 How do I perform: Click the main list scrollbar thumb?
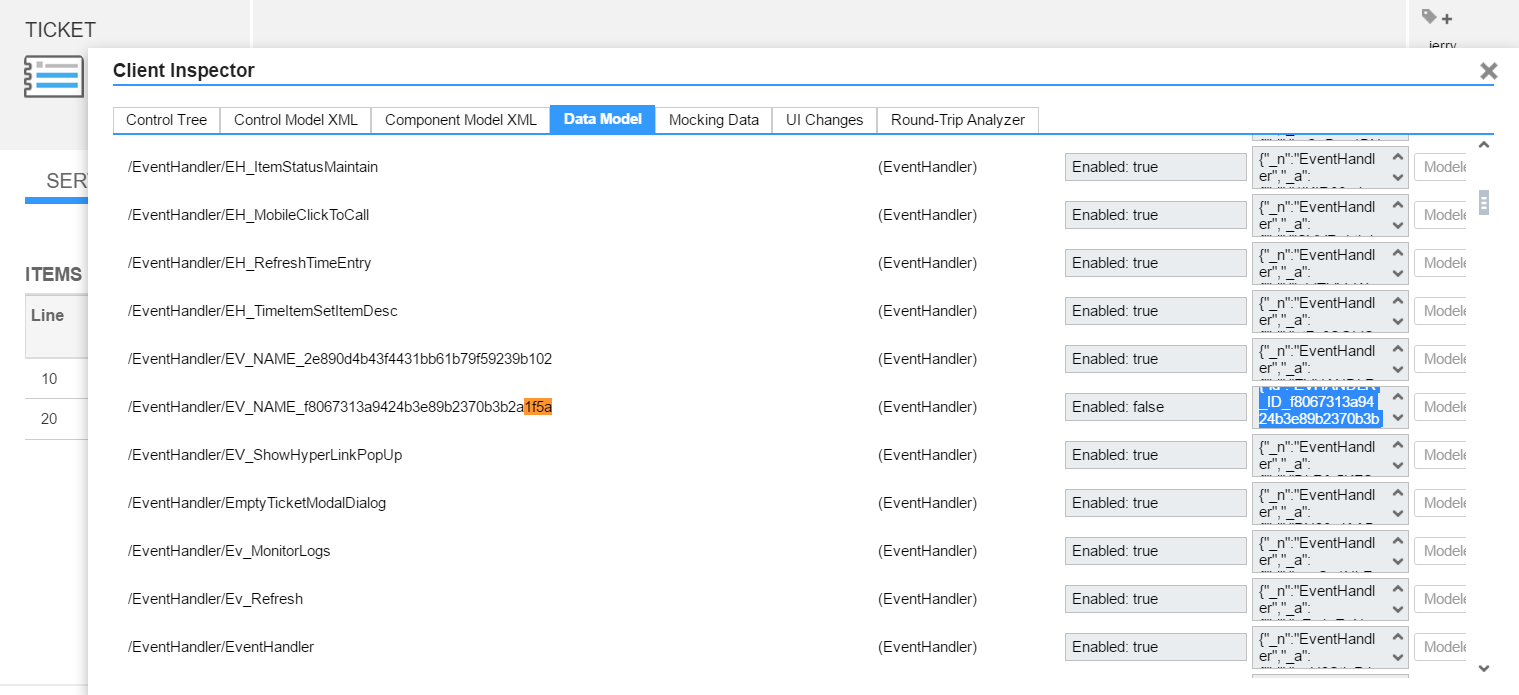pyautogui.click(x=1484, y=203)
